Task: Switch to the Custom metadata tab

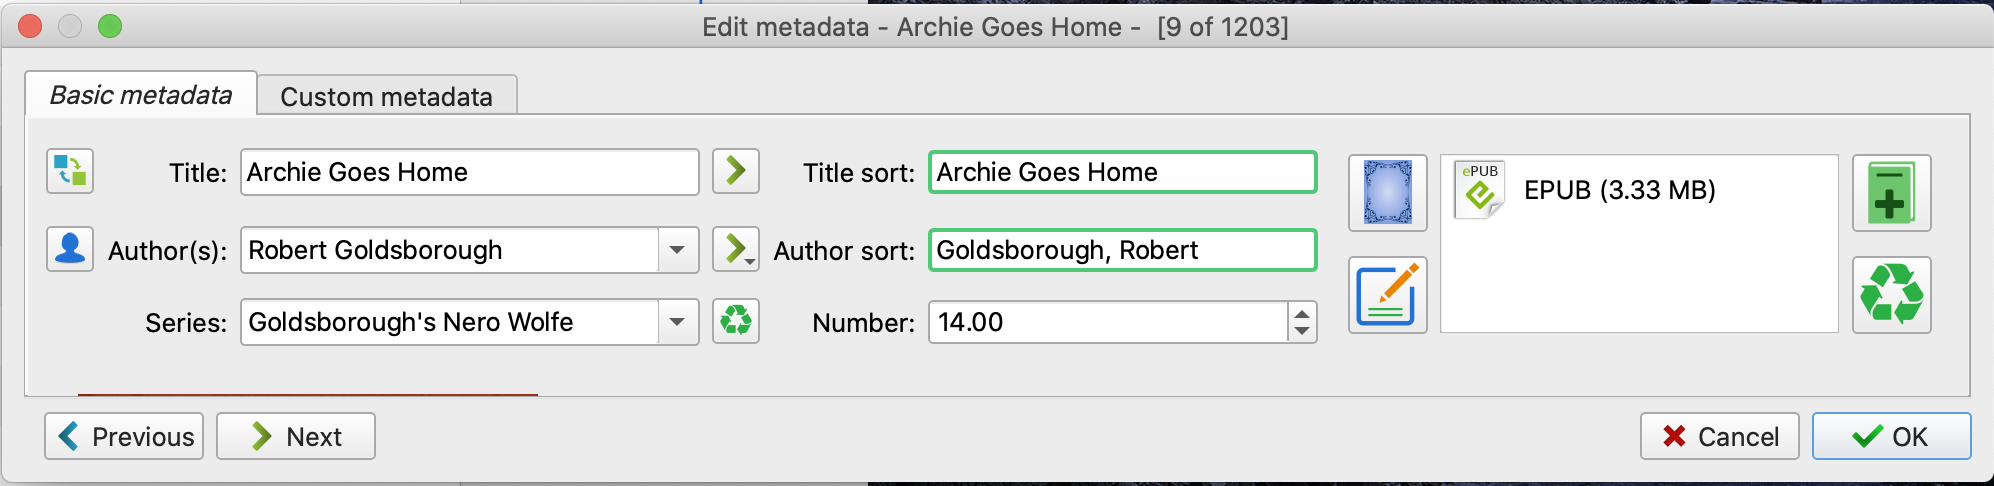Action: pos(386,97)
